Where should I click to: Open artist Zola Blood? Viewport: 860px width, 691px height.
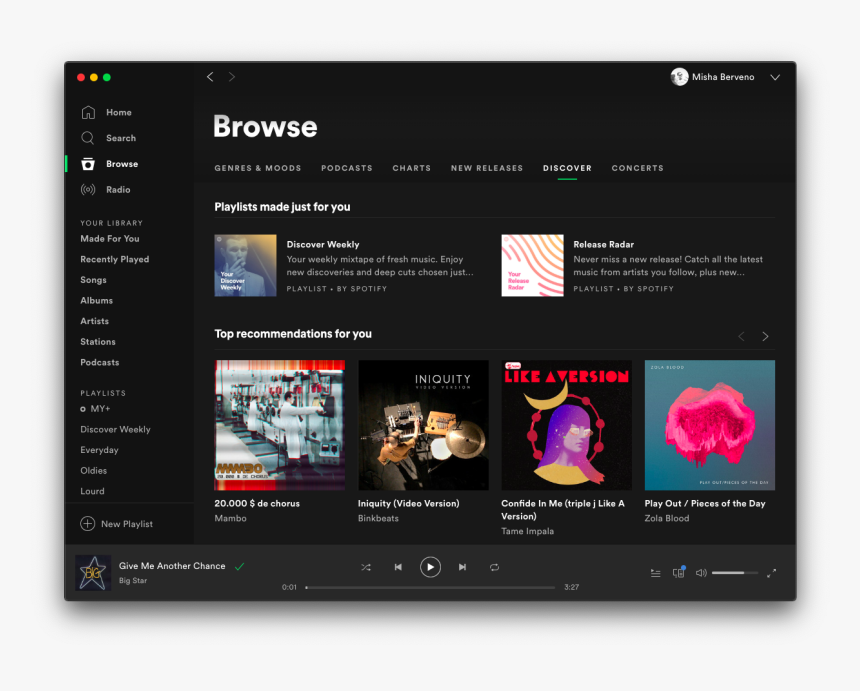[x=667, y=518]
